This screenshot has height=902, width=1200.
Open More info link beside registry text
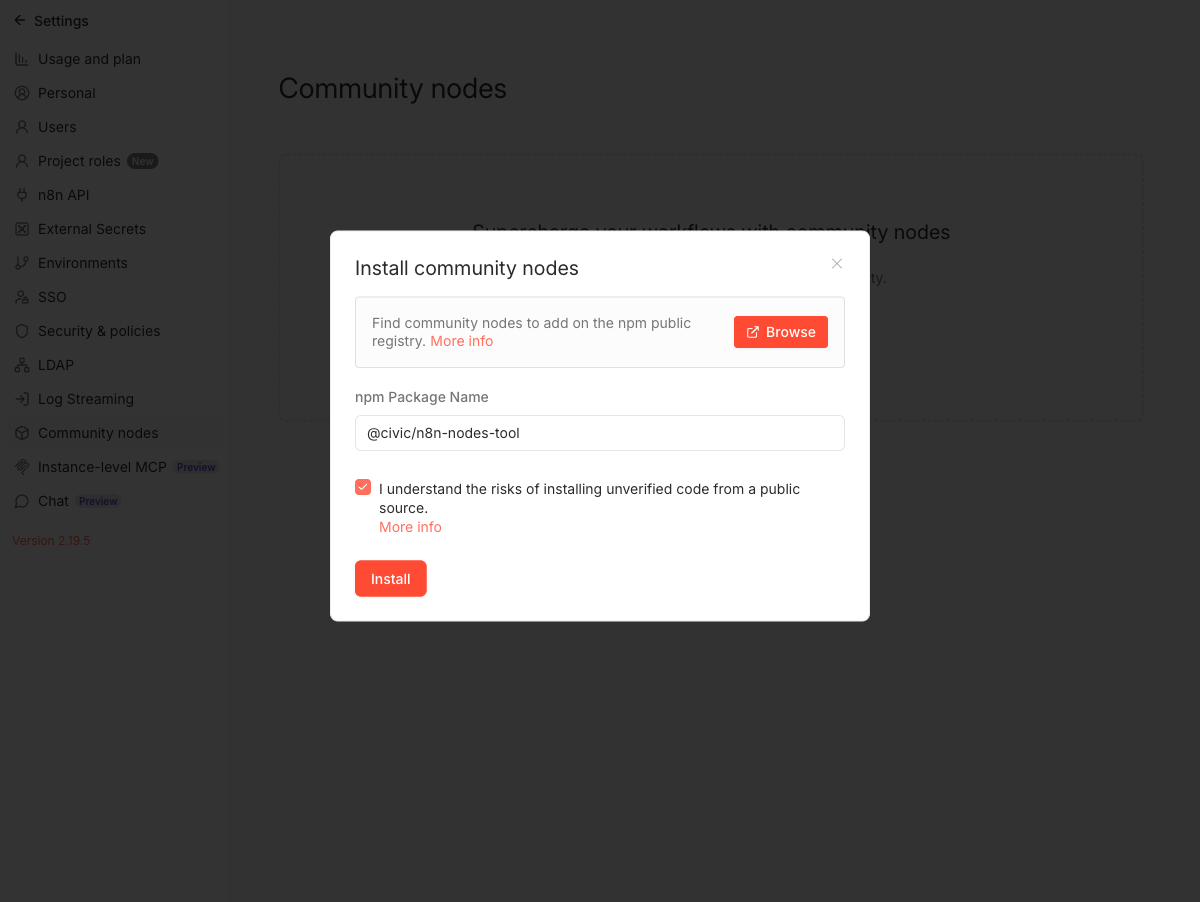(x=462, y=341)
